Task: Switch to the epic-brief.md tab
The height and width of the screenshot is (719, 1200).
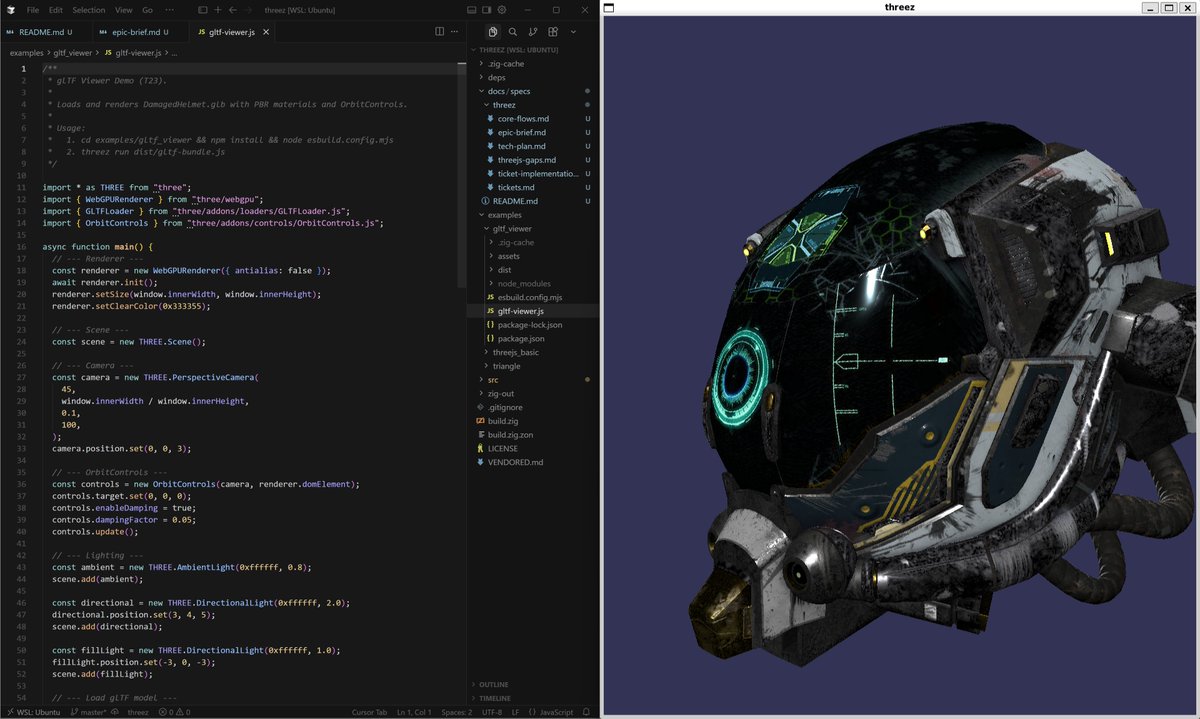Action: [x=139, y=32]
